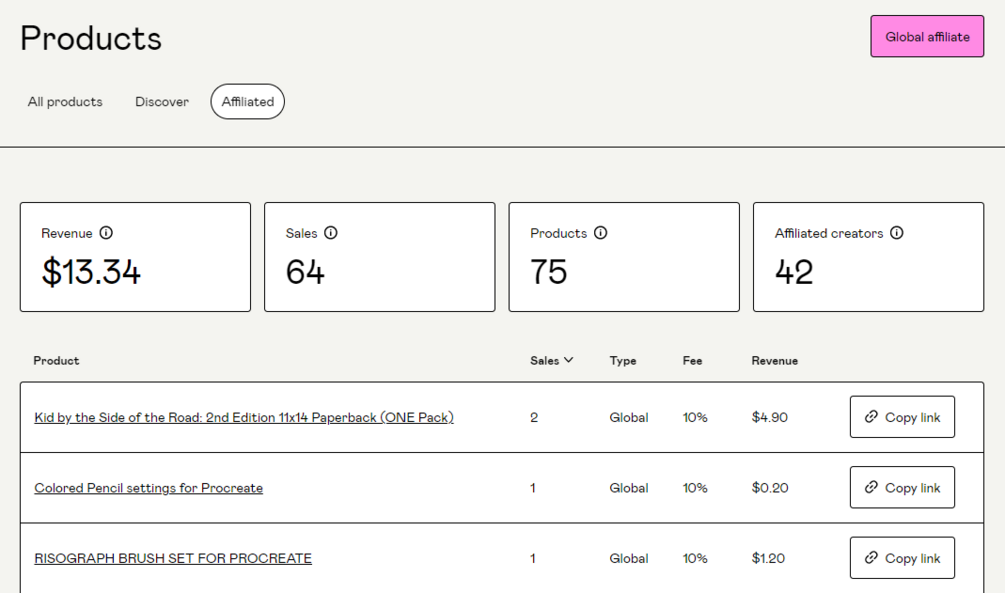Click the $13.34 Revenue stat card
1005x593 pixels.
(x=135, y=257)
